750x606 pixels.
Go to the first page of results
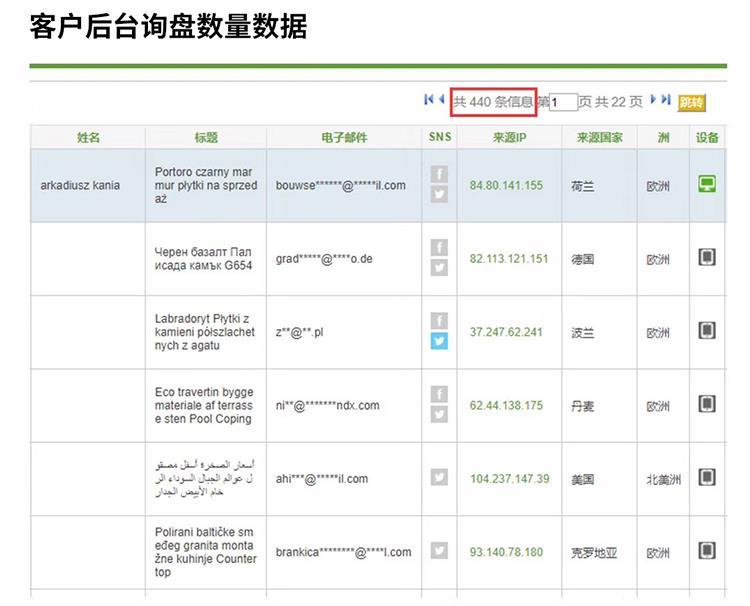pos(429,100)
